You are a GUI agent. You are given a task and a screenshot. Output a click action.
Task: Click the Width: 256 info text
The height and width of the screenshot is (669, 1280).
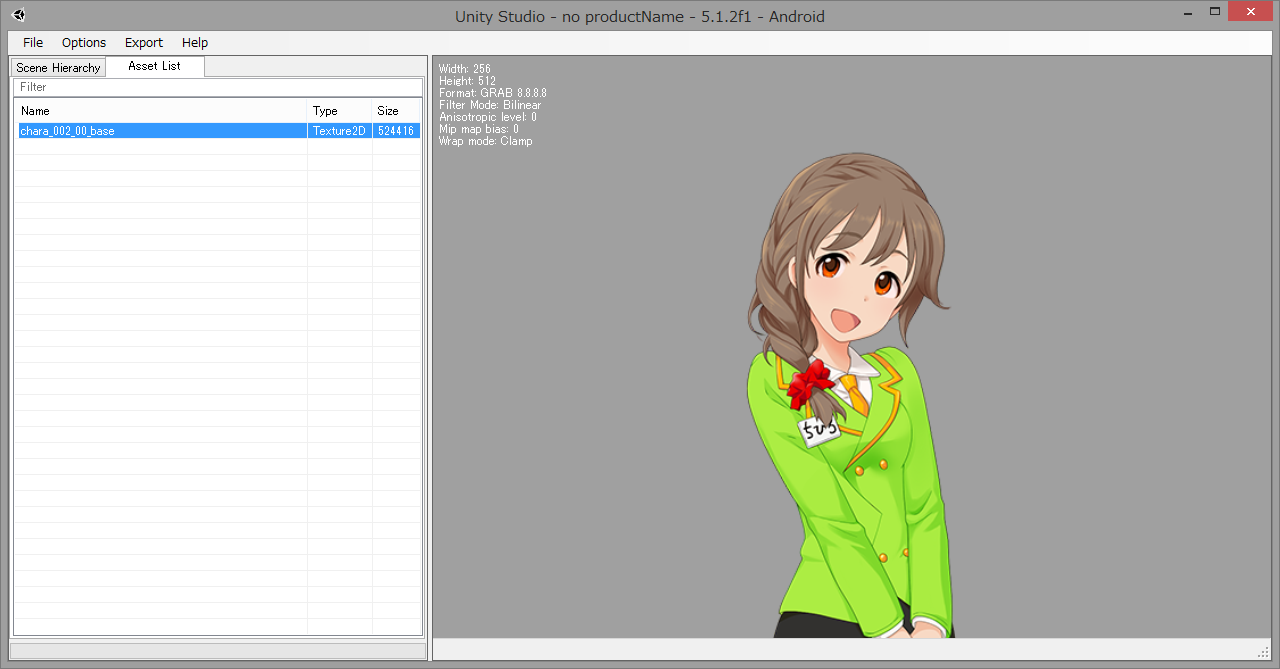click(465, 69)
